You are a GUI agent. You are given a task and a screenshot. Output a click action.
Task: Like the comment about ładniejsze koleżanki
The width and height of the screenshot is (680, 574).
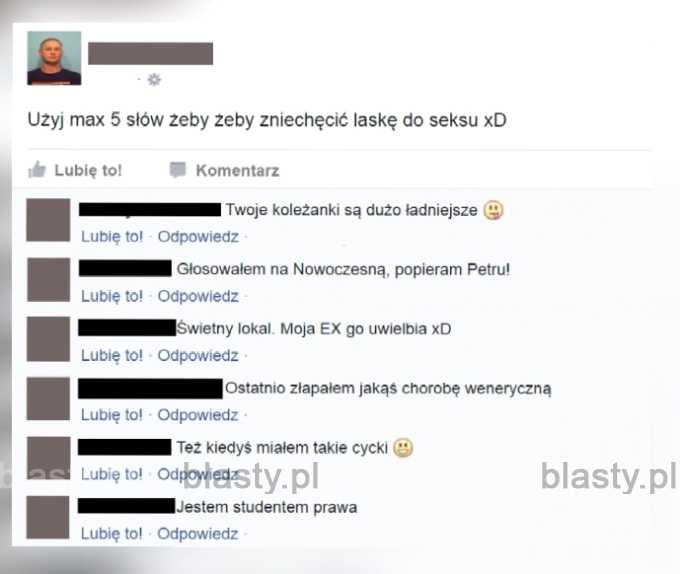[112, 237]
